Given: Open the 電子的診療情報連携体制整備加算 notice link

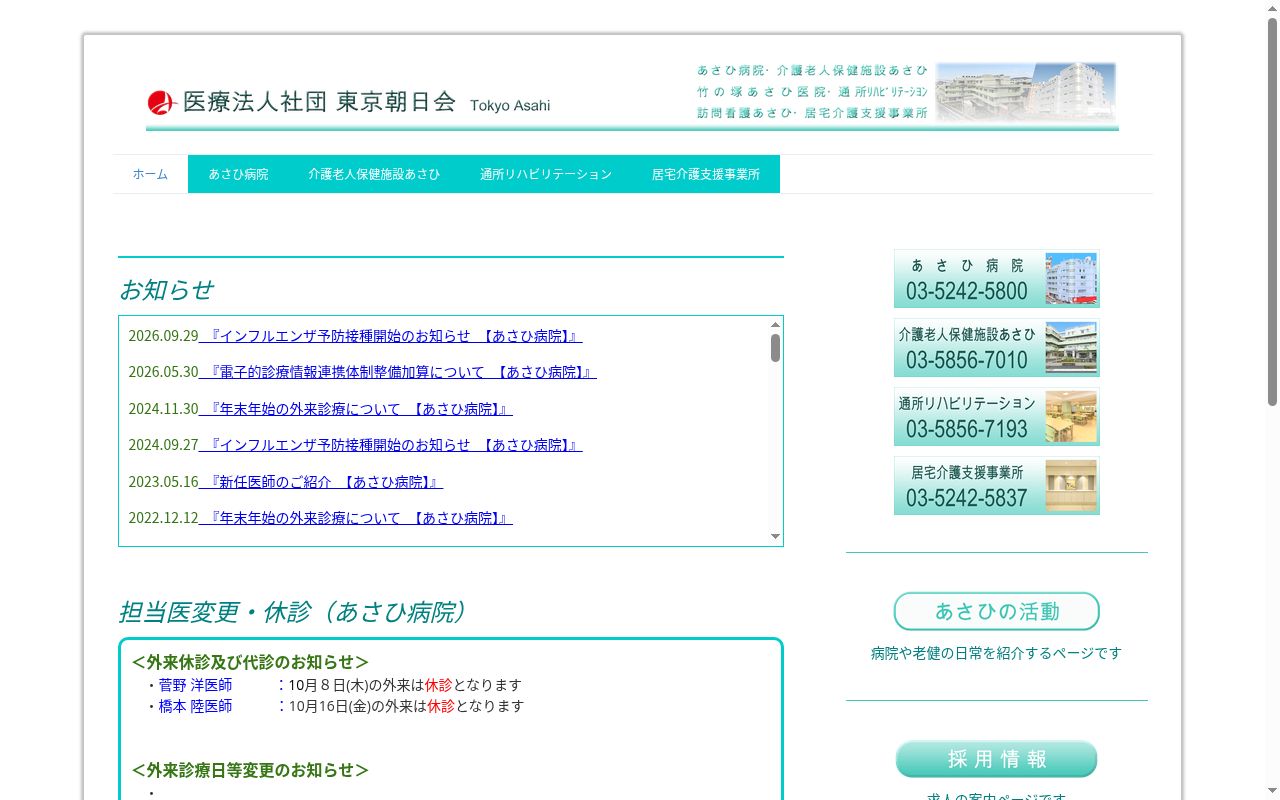Looking at the screenshot, I should pyautogui.click(x=397, y=372).
